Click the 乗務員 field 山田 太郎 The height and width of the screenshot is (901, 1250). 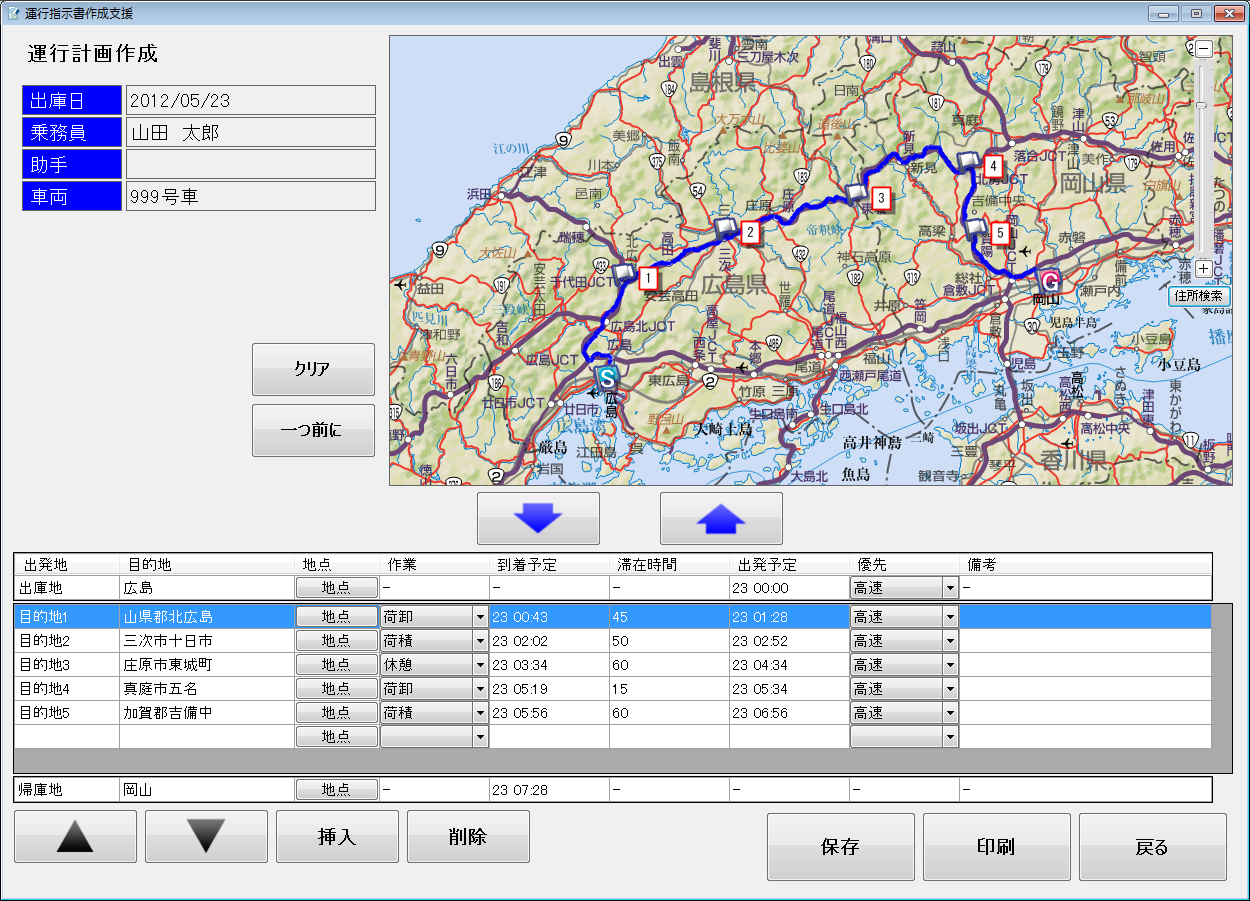(x=251, y=132)
